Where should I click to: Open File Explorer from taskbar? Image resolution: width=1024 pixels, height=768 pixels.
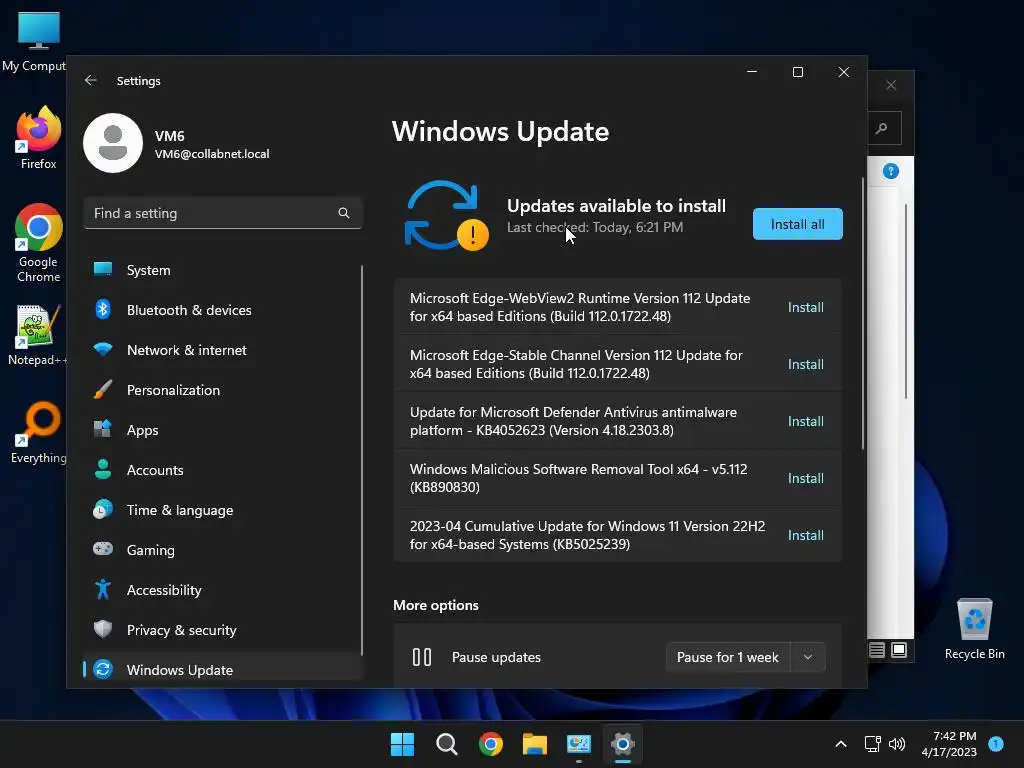(535, 744)
